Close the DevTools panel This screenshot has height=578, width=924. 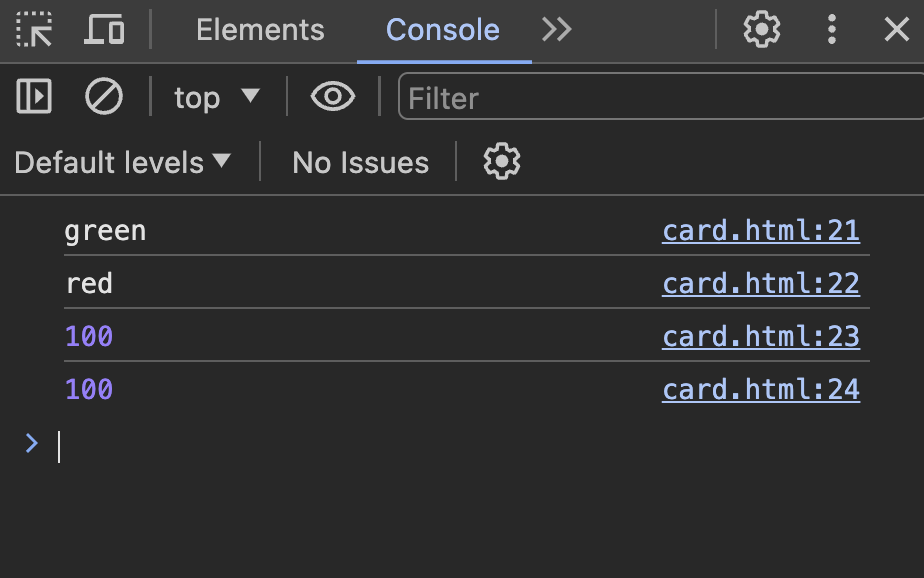tap(896, 30)
